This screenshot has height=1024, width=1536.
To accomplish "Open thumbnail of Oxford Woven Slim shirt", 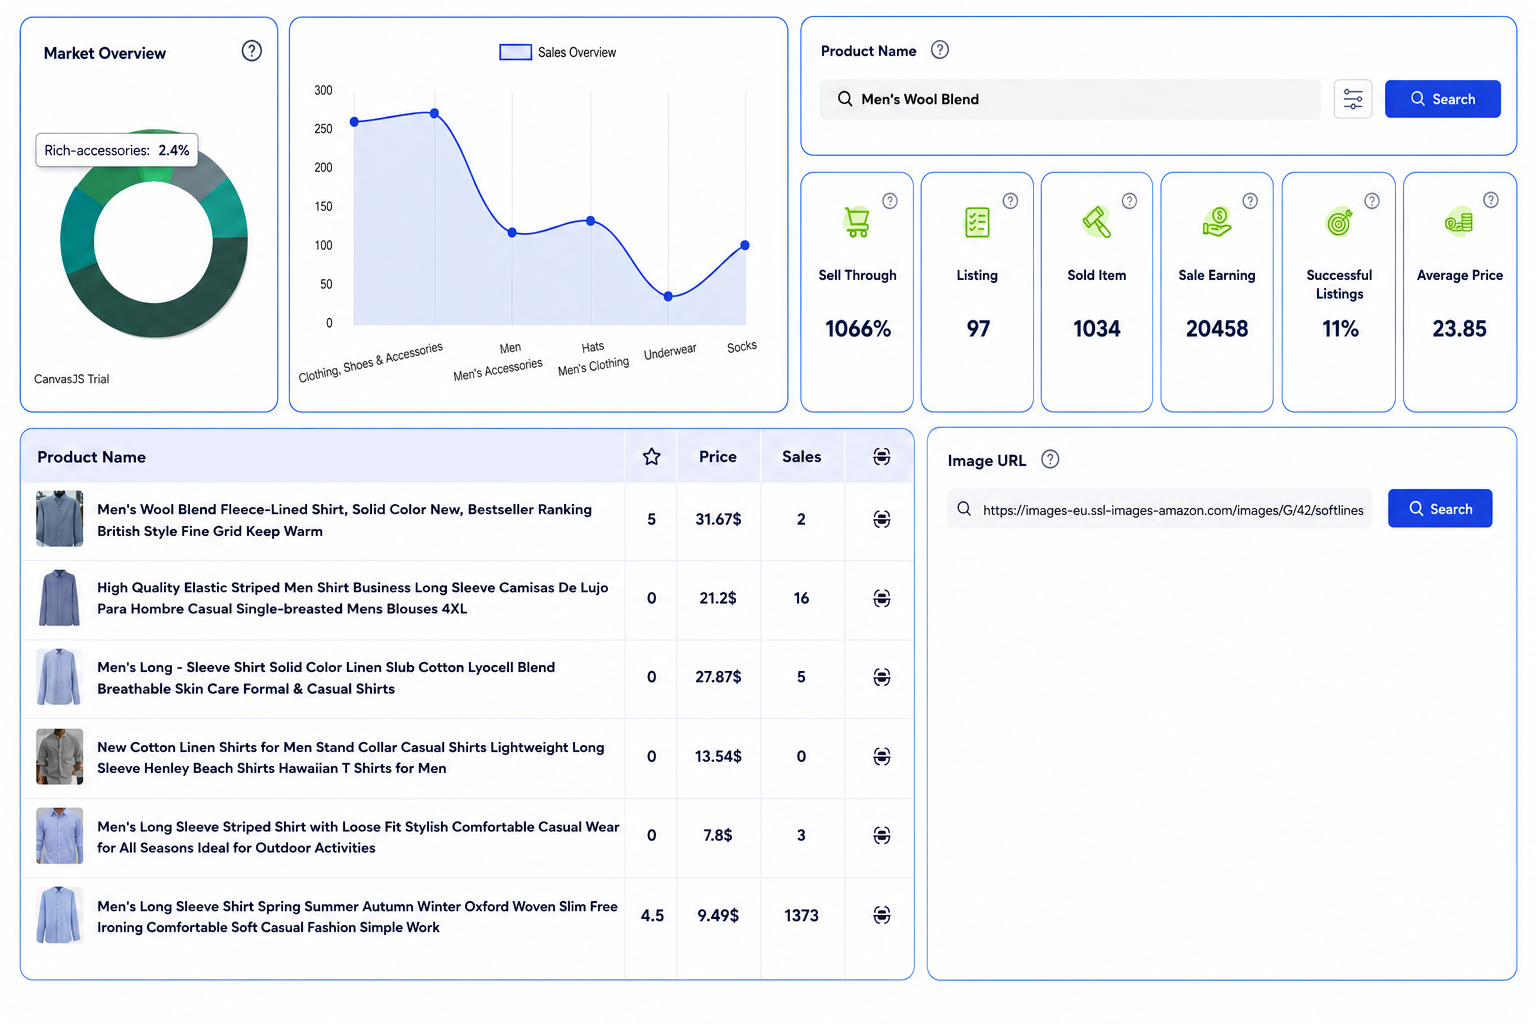I will coord(60,915).
